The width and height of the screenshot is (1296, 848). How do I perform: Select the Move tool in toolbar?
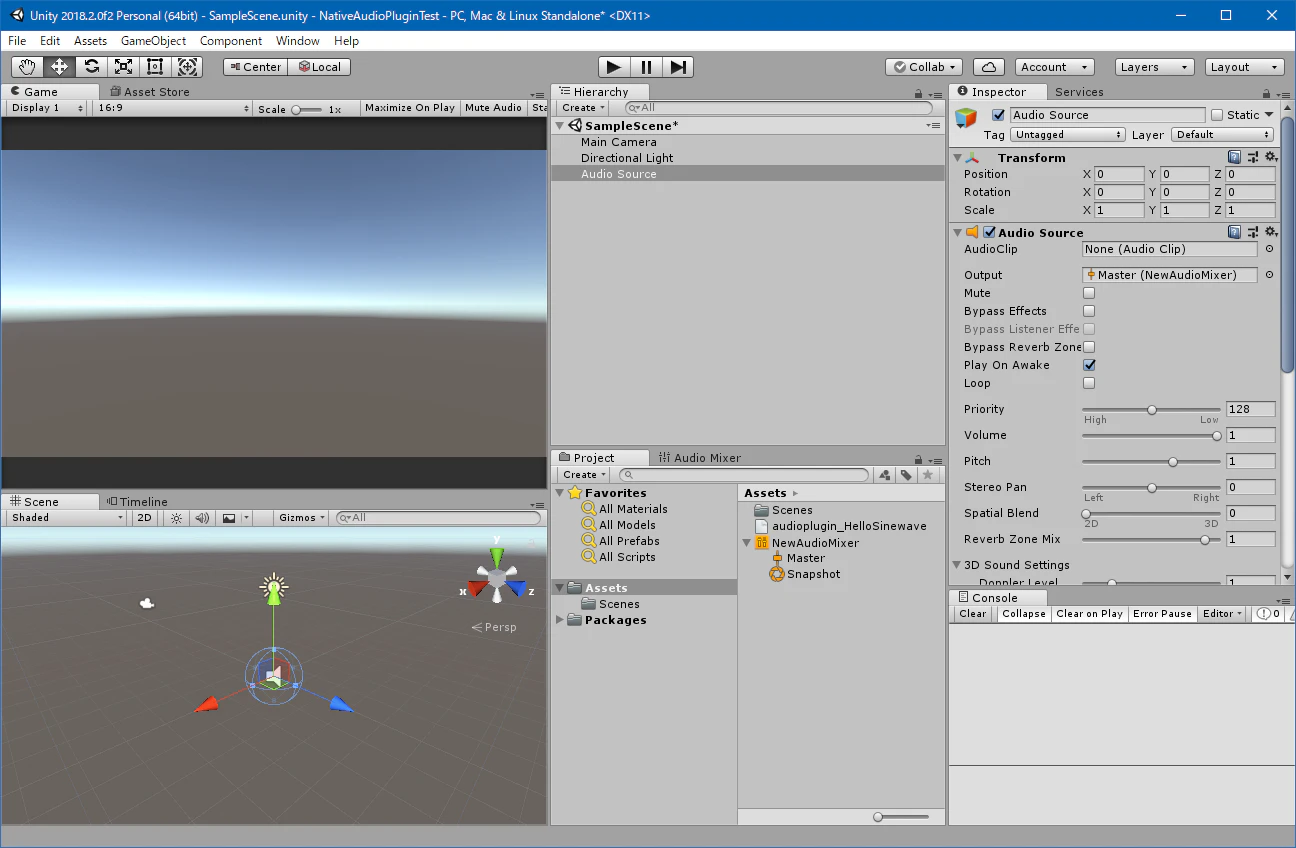(x=59, y=67)
